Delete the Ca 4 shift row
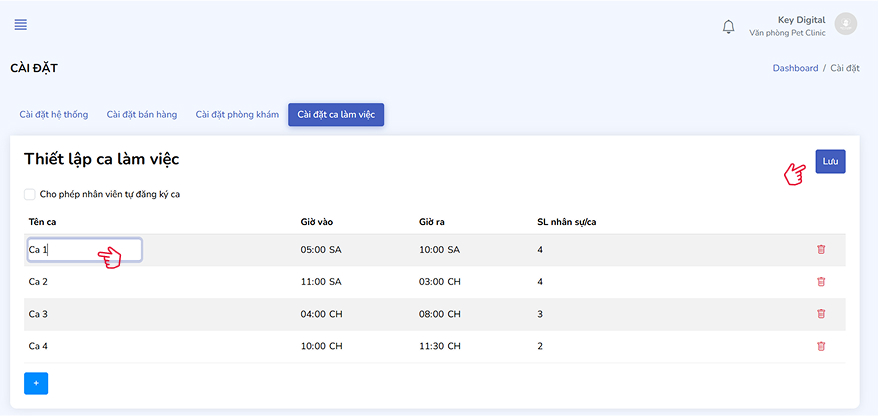This screenshot has height=416, width=879. tap(821, 346)
